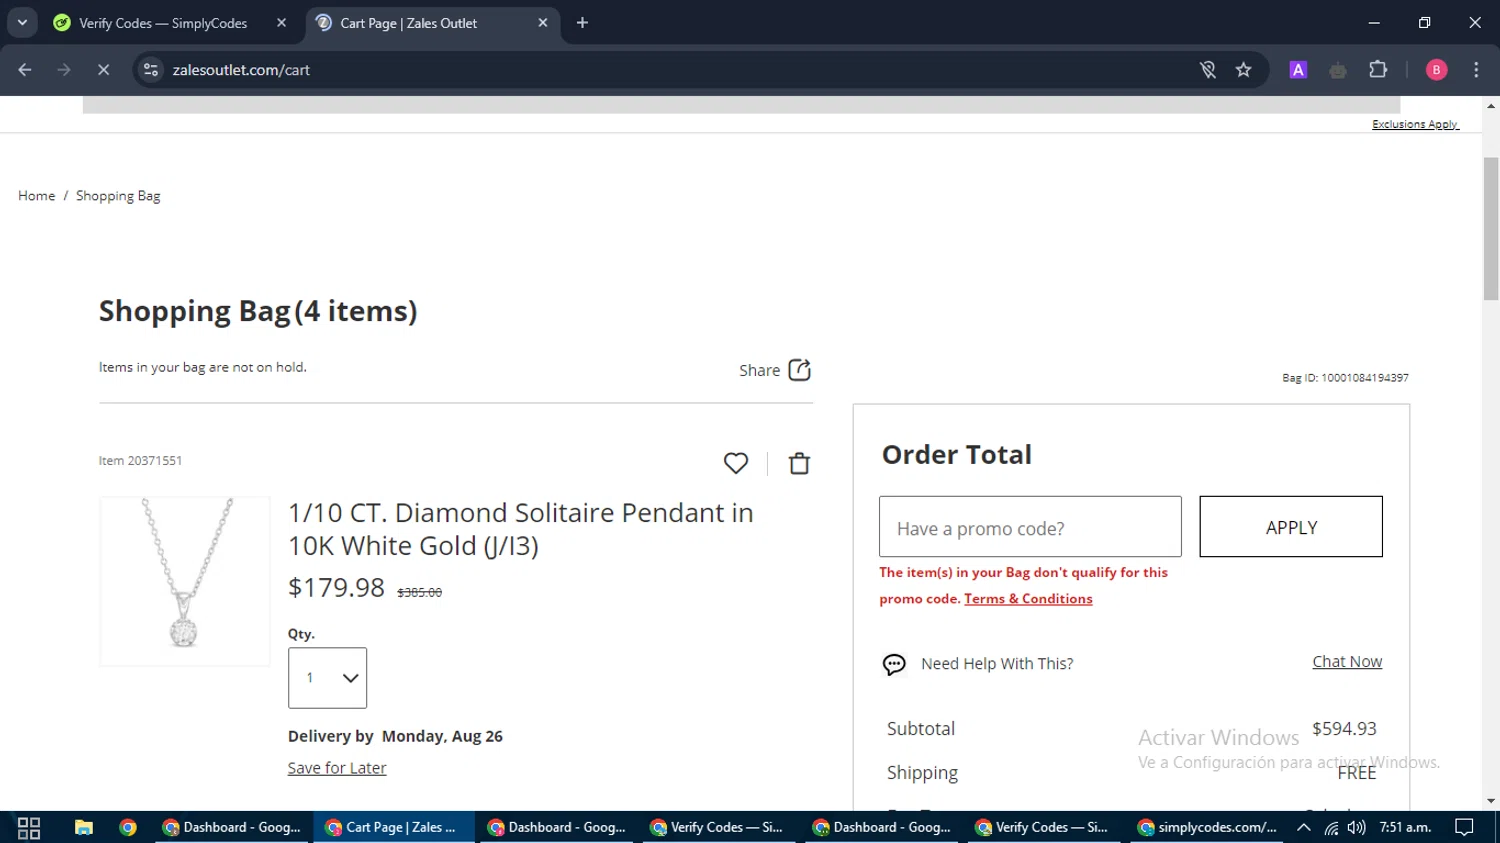Open the Diamond Solitaire Pendant product title
The width and height of the screenshot is (1500, 843).
521,529
